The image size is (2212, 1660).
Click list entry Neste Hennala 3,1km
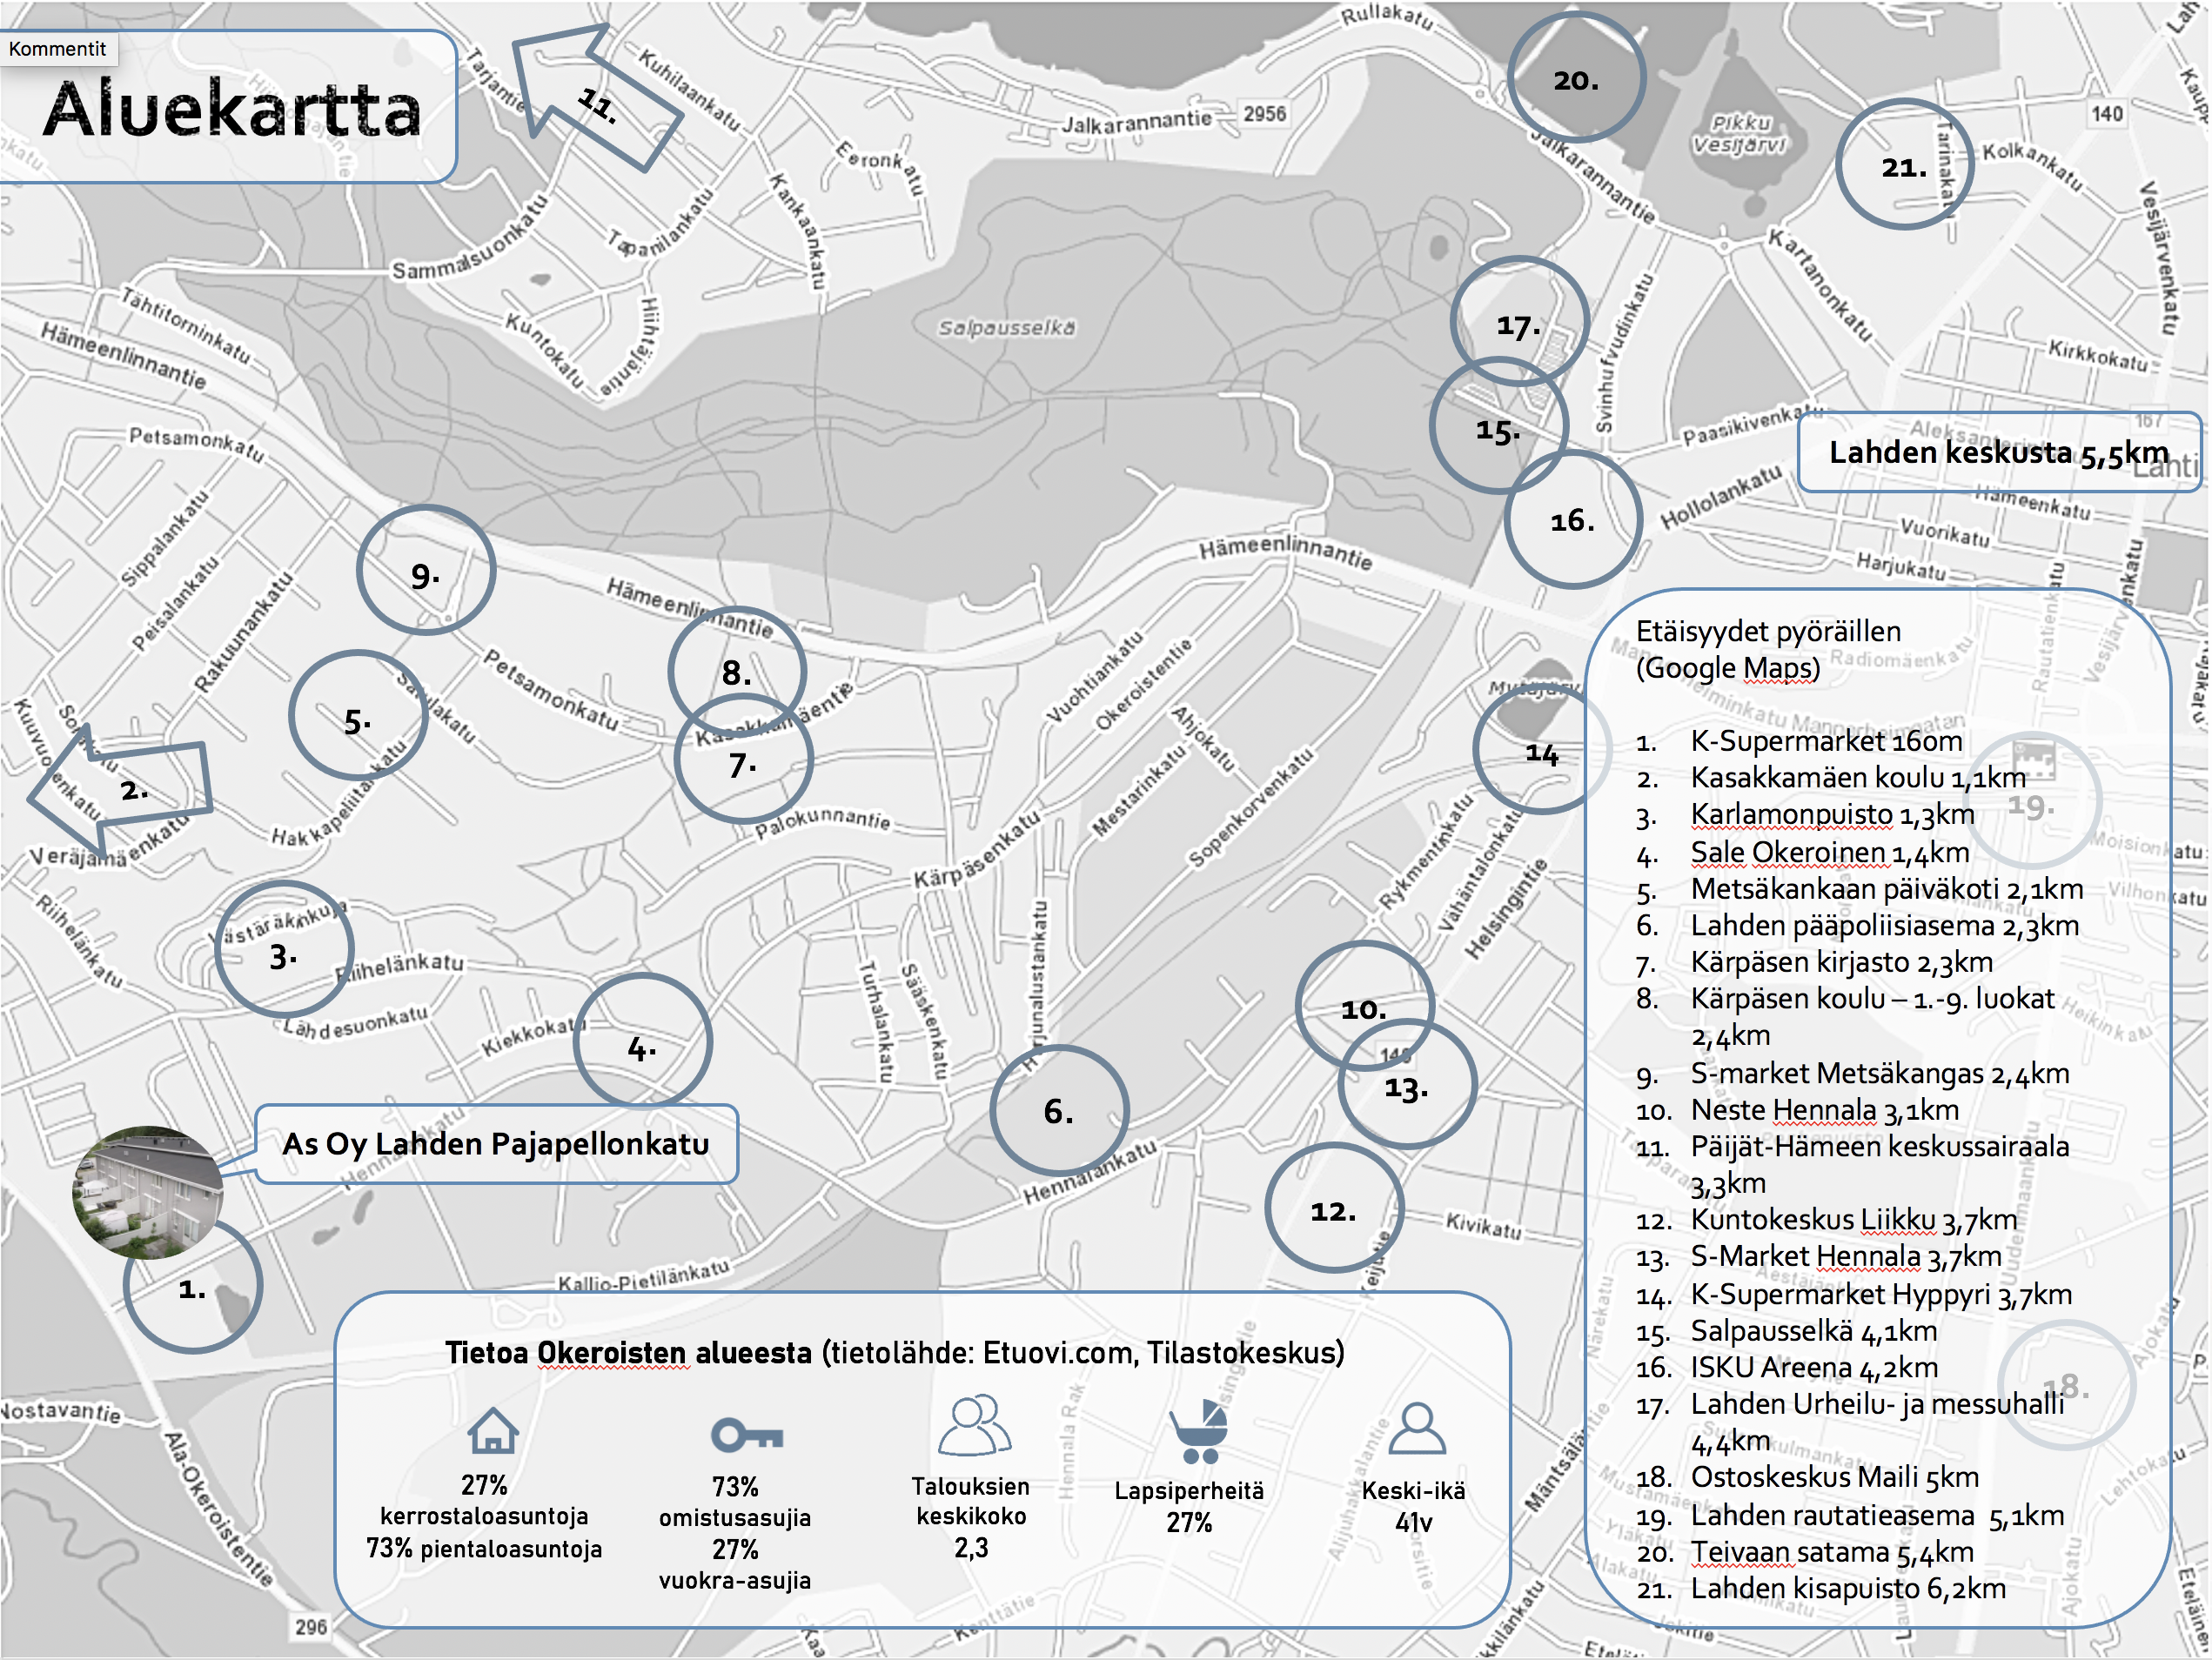click(x=1824, y=1109)
